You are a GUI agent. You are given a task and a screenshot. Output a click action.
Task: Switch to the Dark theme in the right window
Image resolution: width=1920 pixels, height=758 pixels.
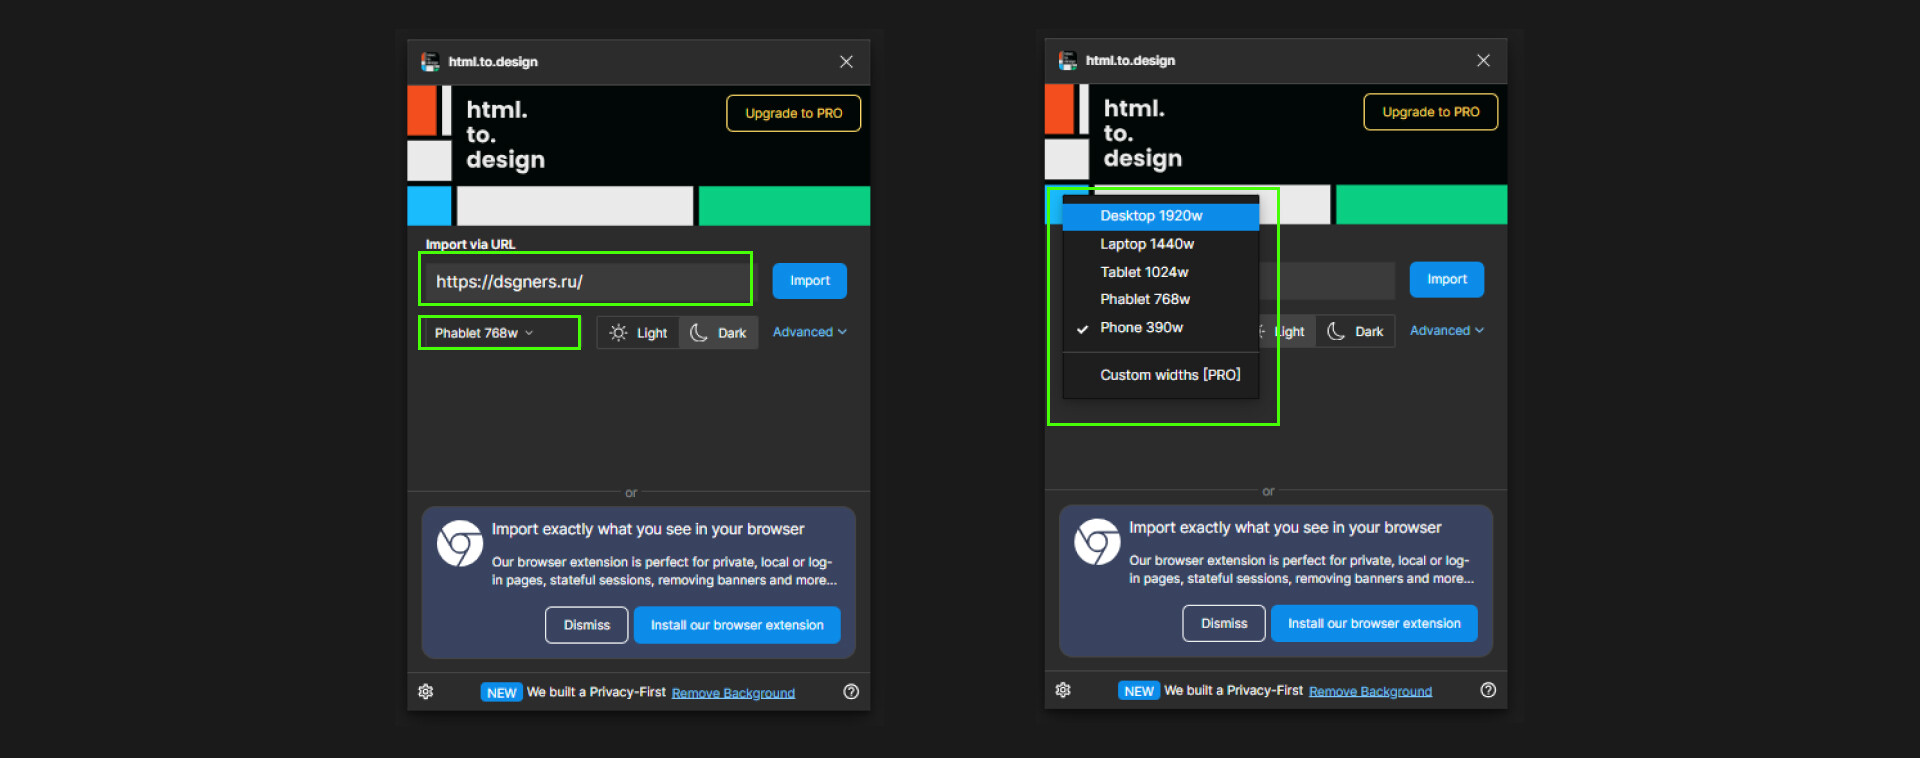coord(1356,331)
